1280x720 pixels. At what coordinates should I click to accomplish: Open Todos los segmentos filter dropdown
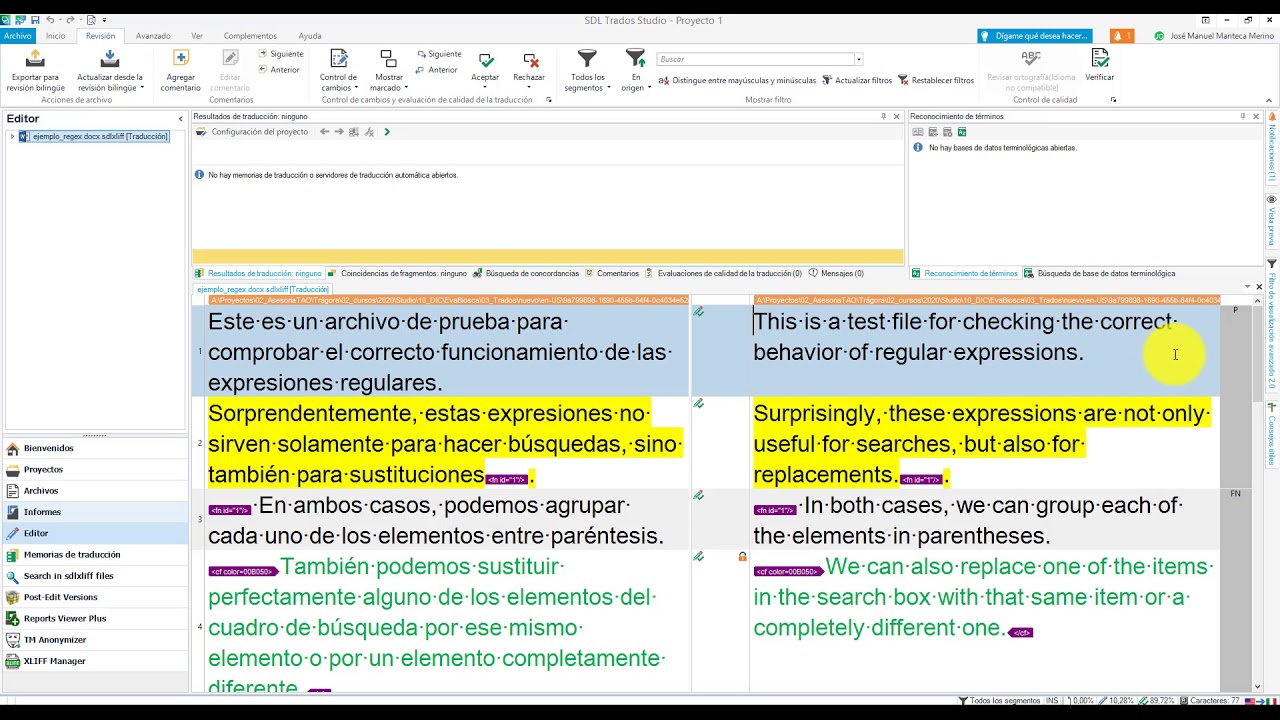click(x=588, y=71)
